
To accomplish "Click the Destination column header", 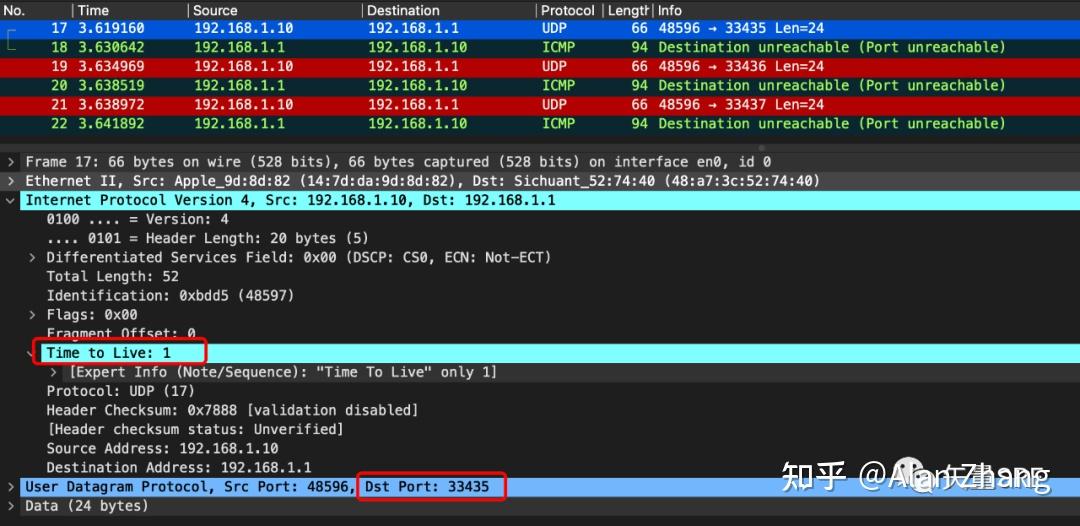I will click(403, 10).
